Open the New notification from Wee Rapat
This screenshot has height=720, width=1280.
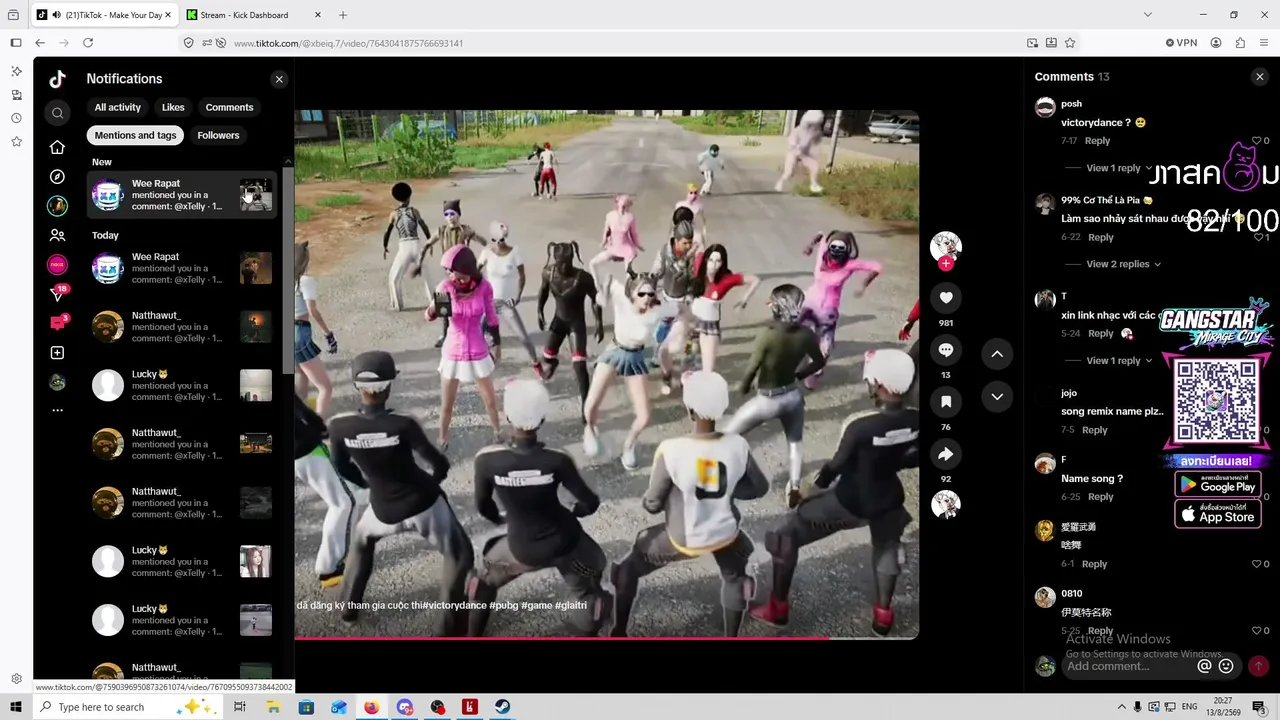(x=181, y=195)
